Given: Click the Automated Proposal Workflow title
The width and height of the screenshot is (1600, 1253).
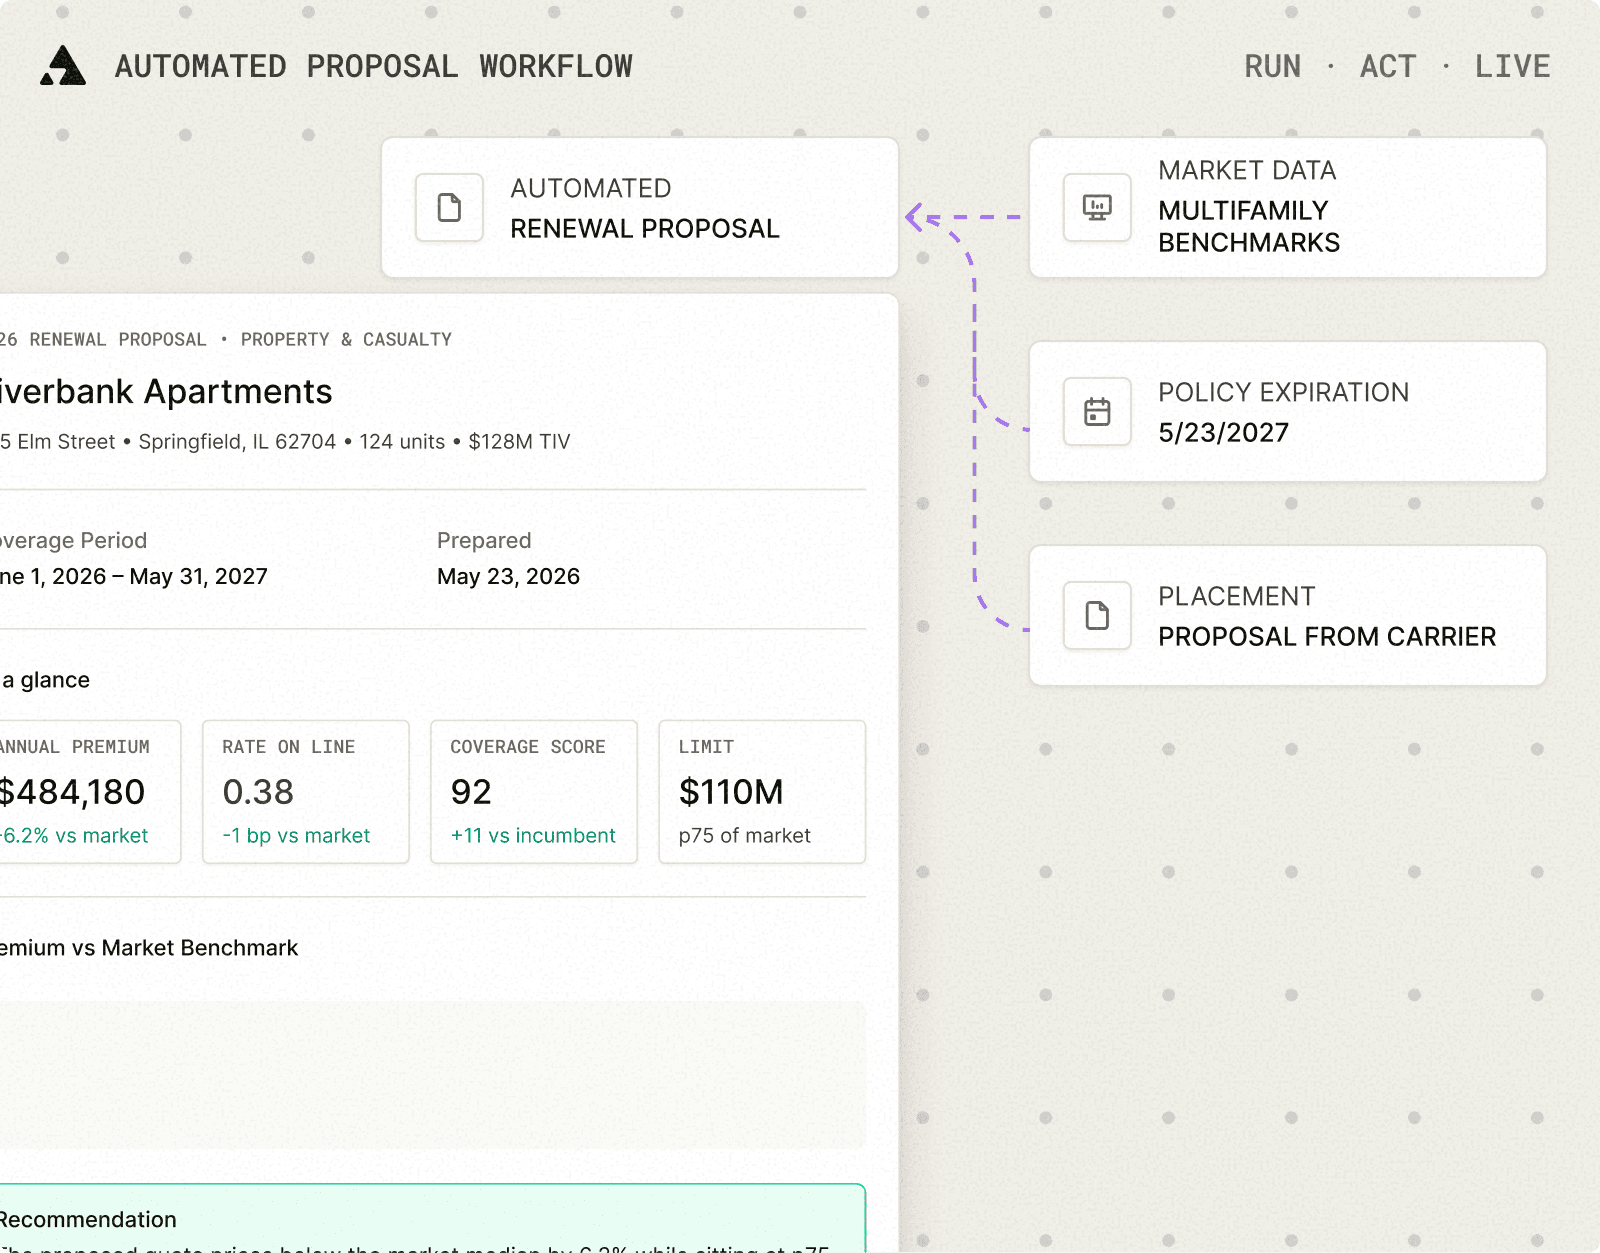Looking at the screenshot, I should pos(374,66).
